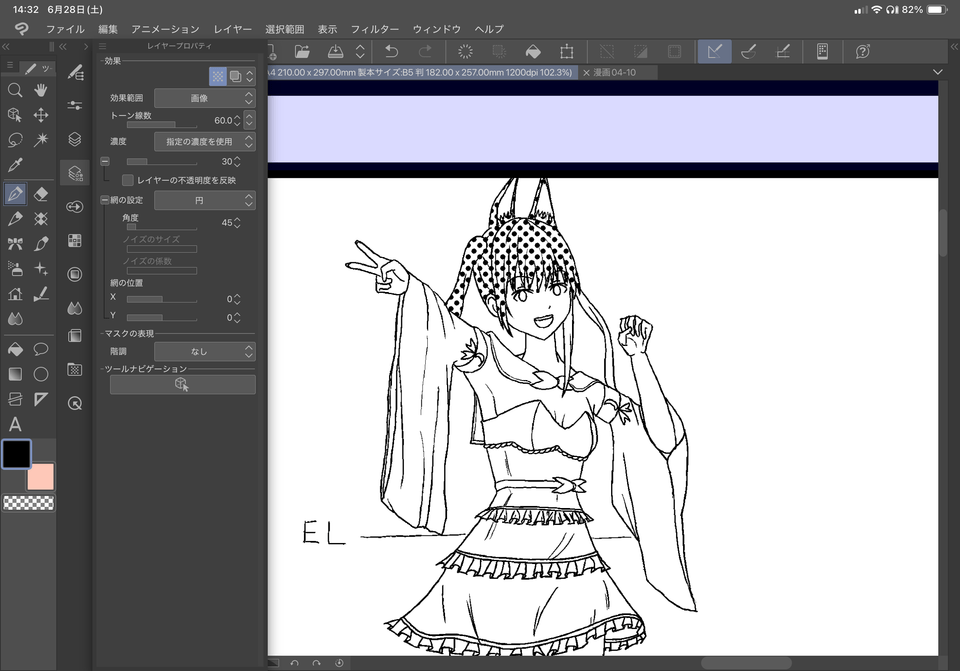Image resolution: width=960 pixels, height=671 pixels.
Task: Select the Lasso selection tool
Action: click(x=15, y=140)
